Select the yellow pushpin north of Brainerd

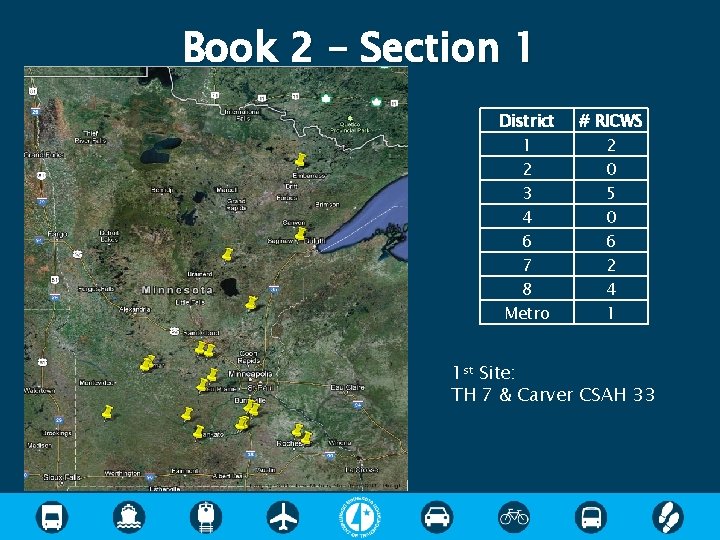point(227,254)
